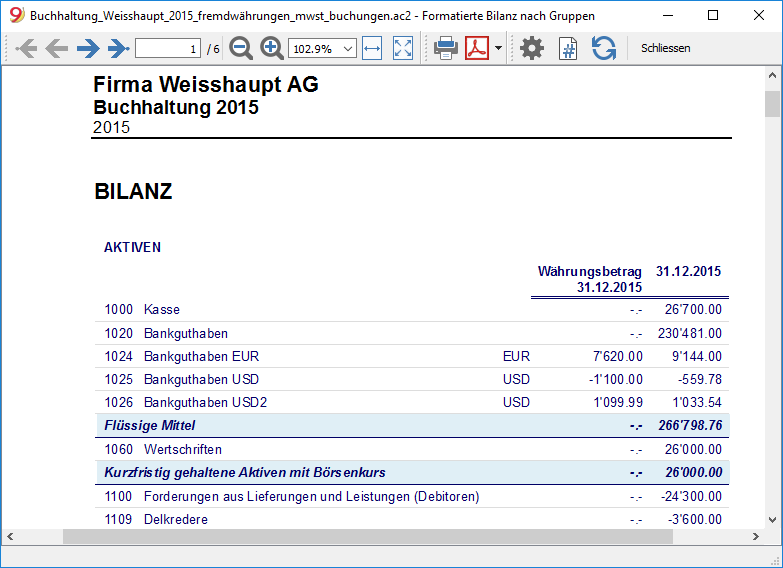The image size is (783, 568).
Task: Click the amount -559.78
Action: [x=700, y=379]
